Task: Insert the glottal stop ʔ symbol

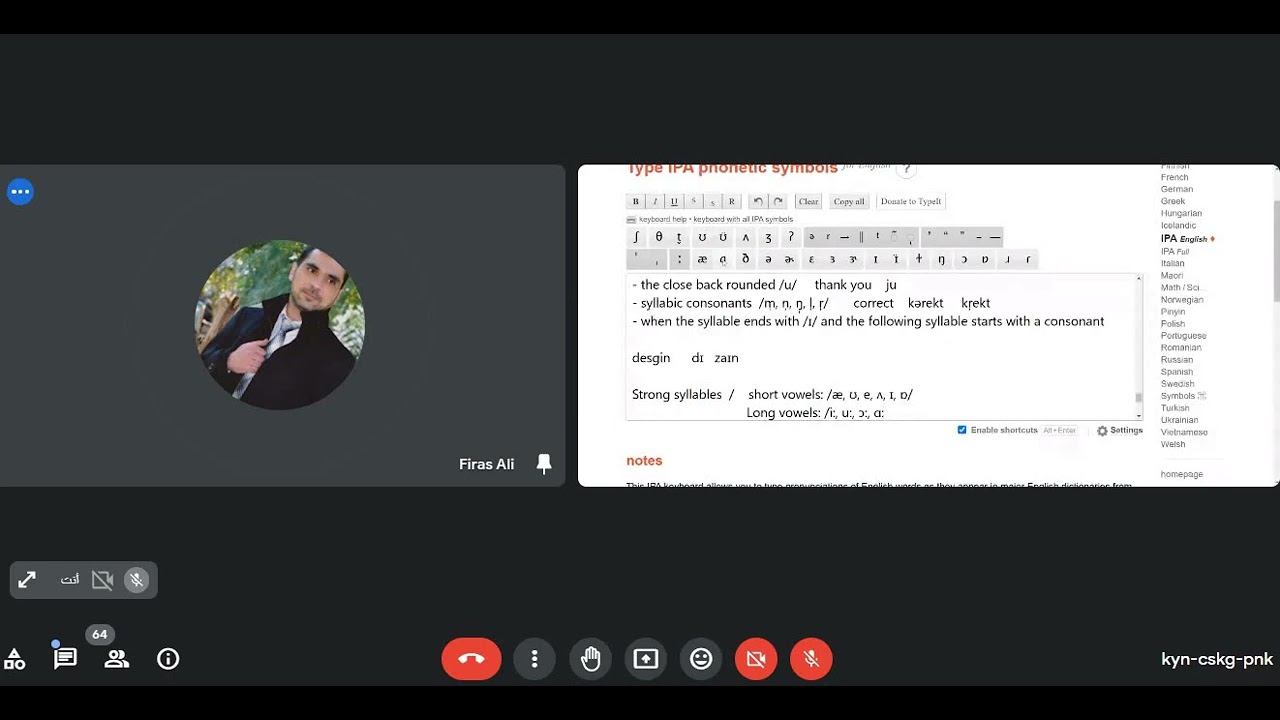Action: point(790,237)
